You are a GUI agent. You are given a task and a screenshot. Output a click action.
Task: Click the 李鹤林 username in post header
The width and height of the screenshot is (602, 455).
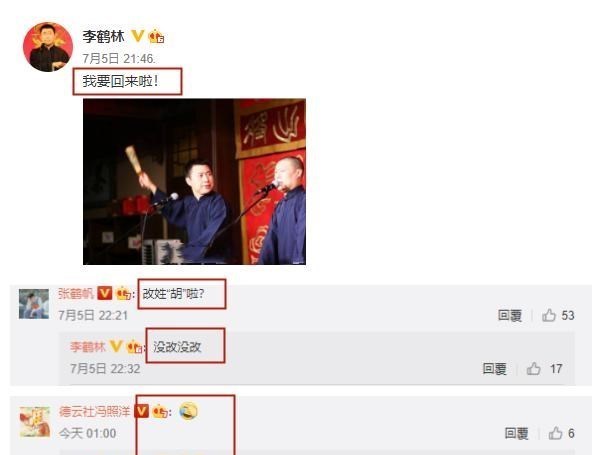click(104, 36)
